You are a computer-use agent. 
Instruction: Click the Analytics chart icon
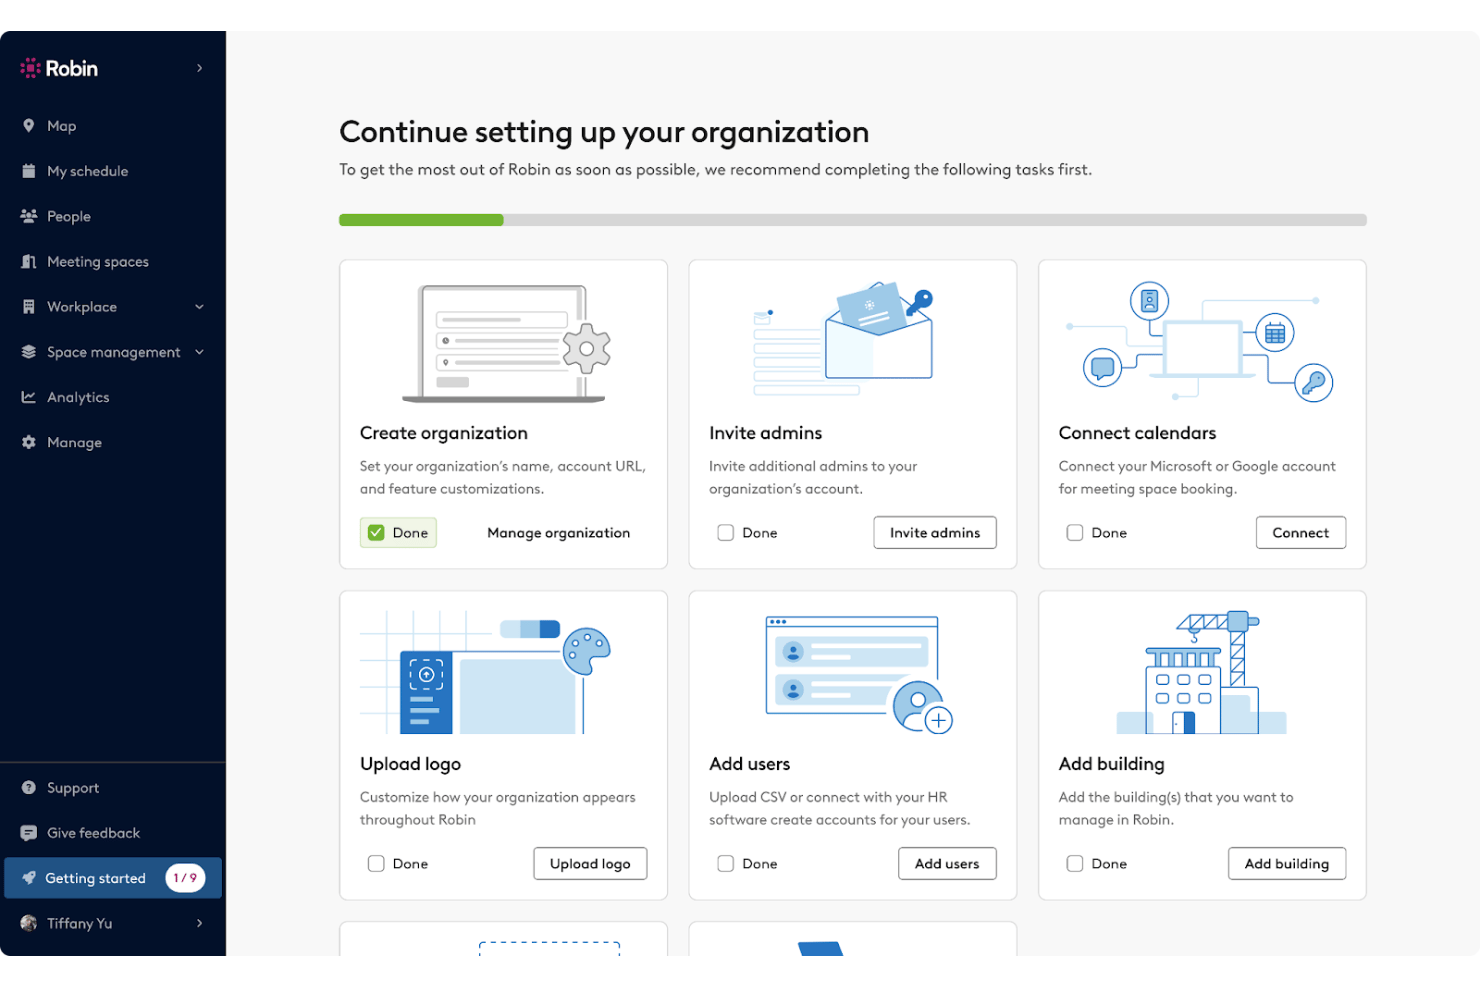[29, 397]
